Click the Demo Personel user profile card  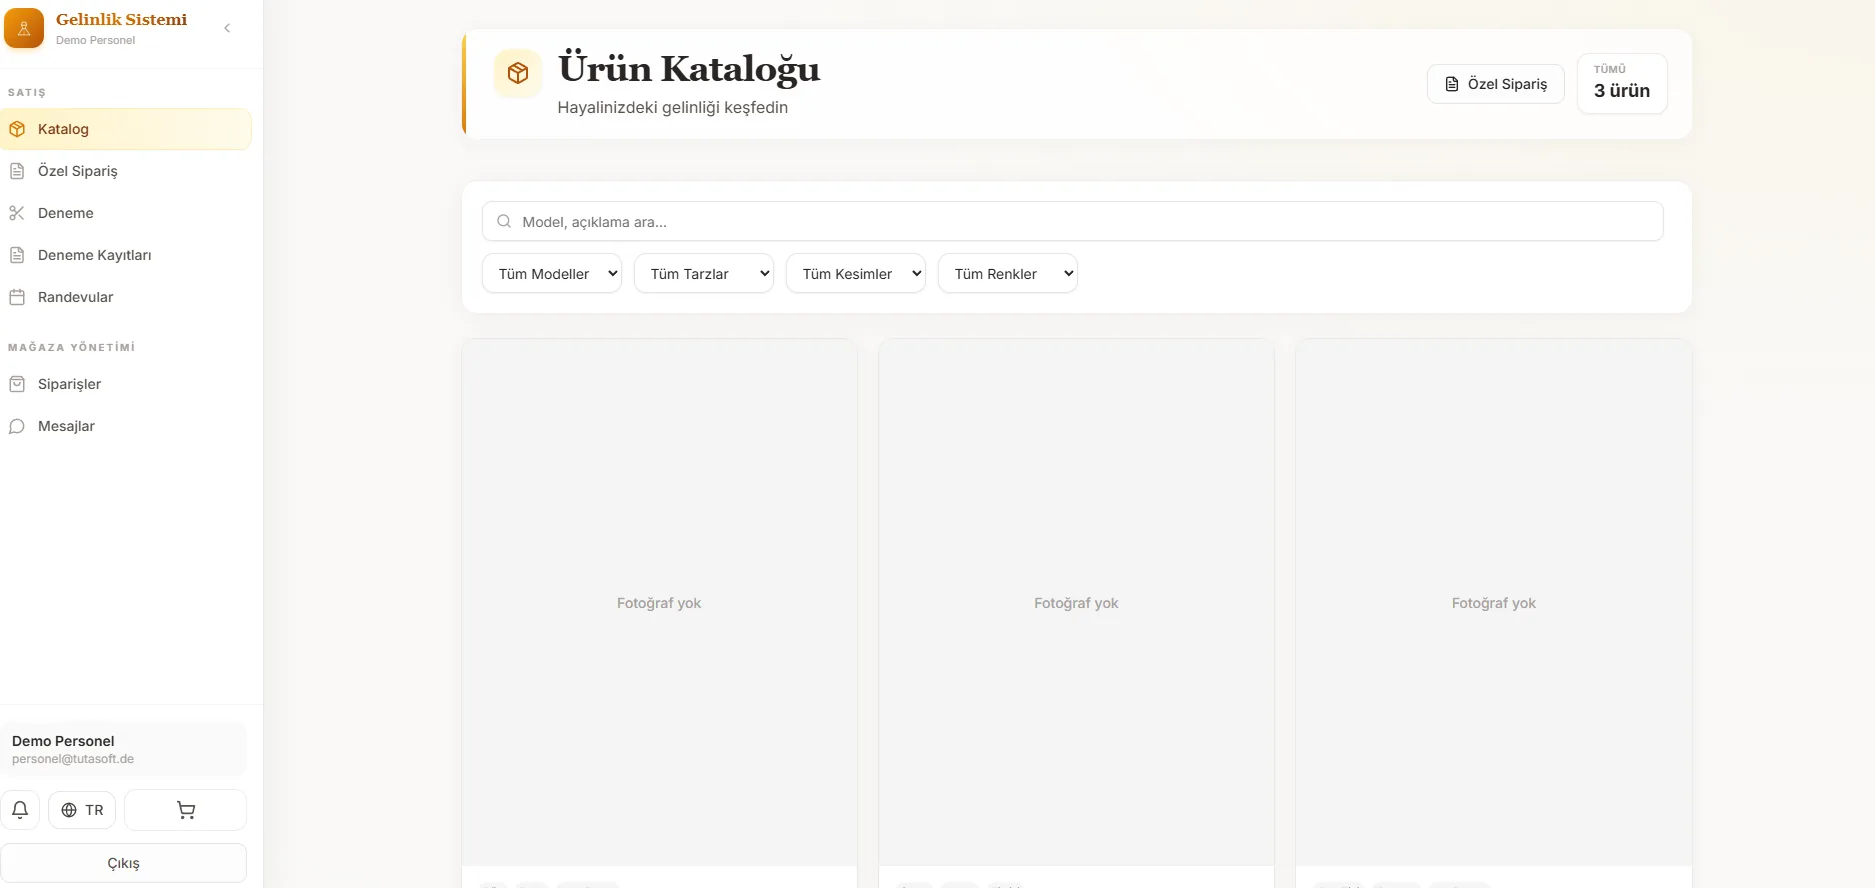124,749
